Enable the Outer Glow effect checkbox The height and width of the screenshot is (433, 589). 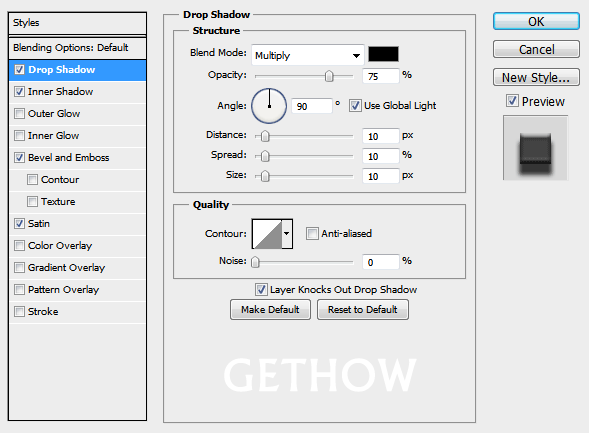[20, 113]
